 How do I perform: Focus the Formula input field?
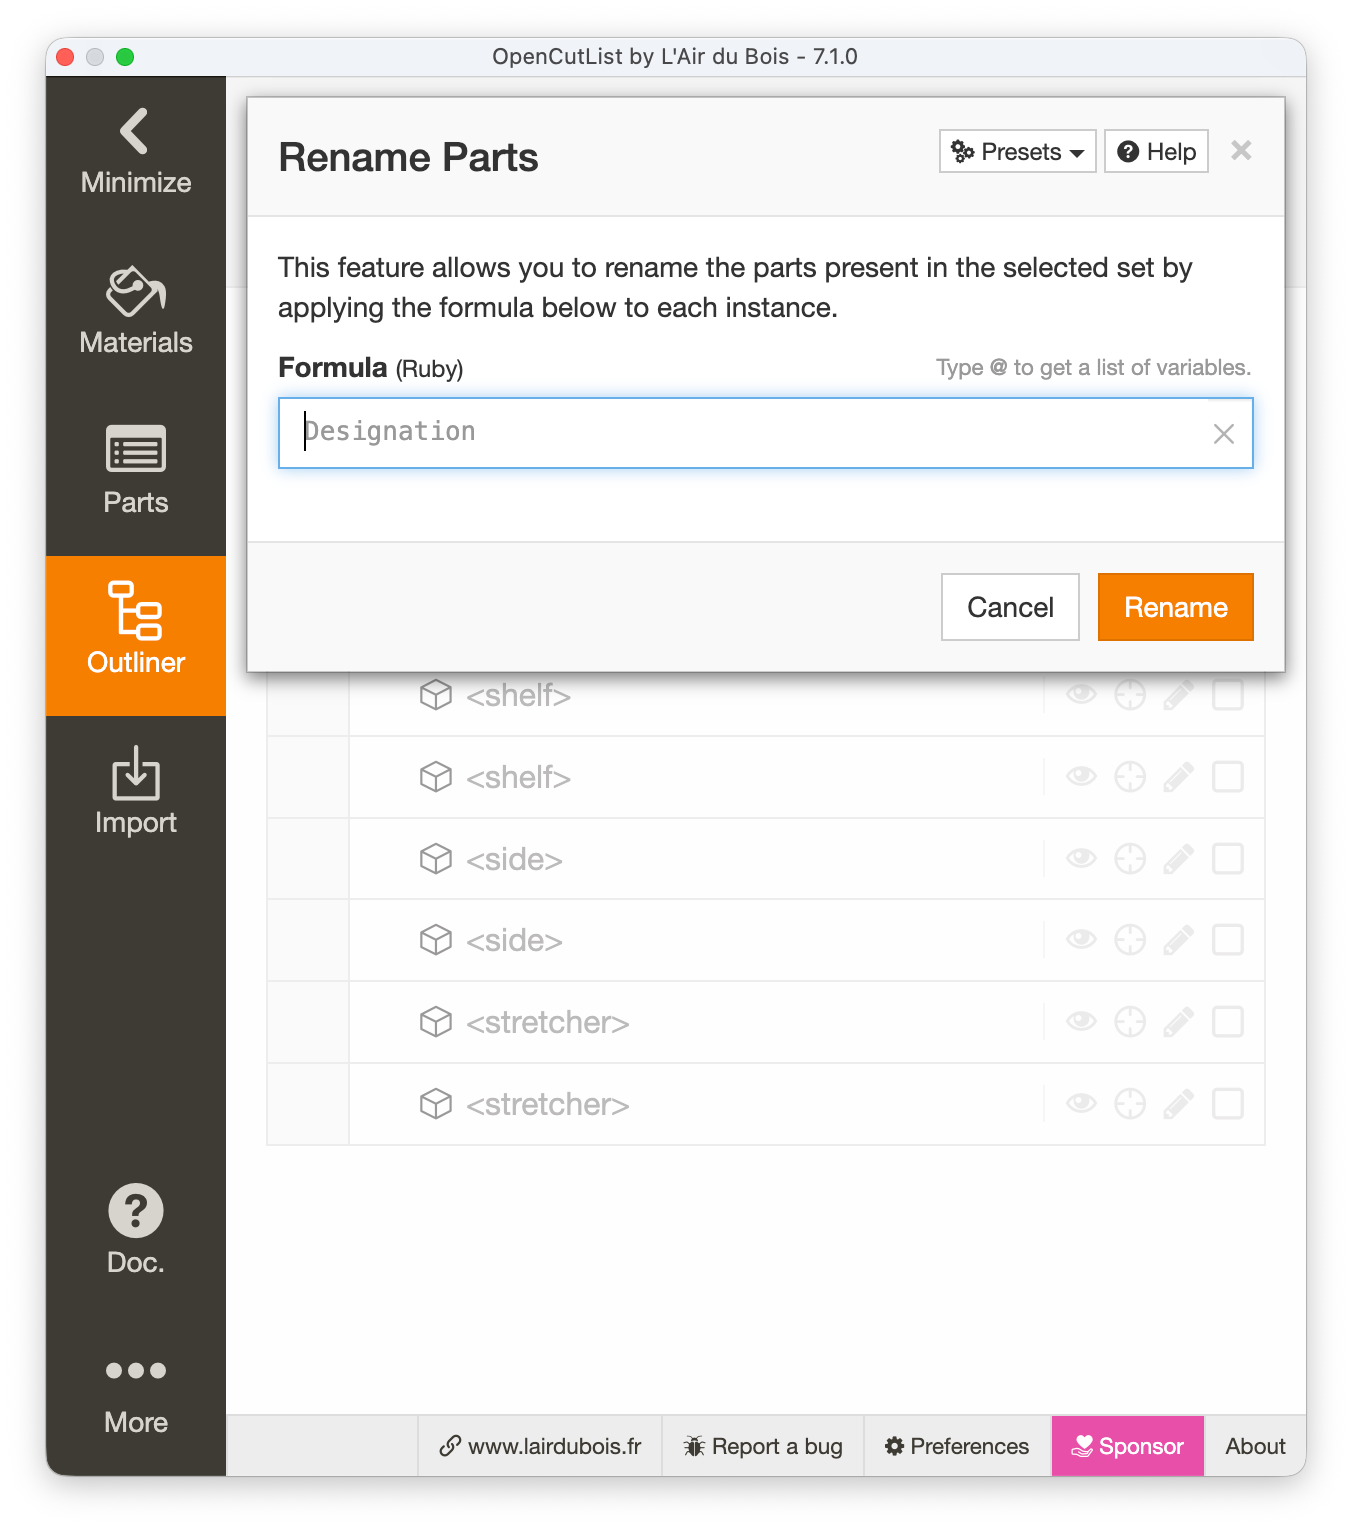click(x=750, y=433)
